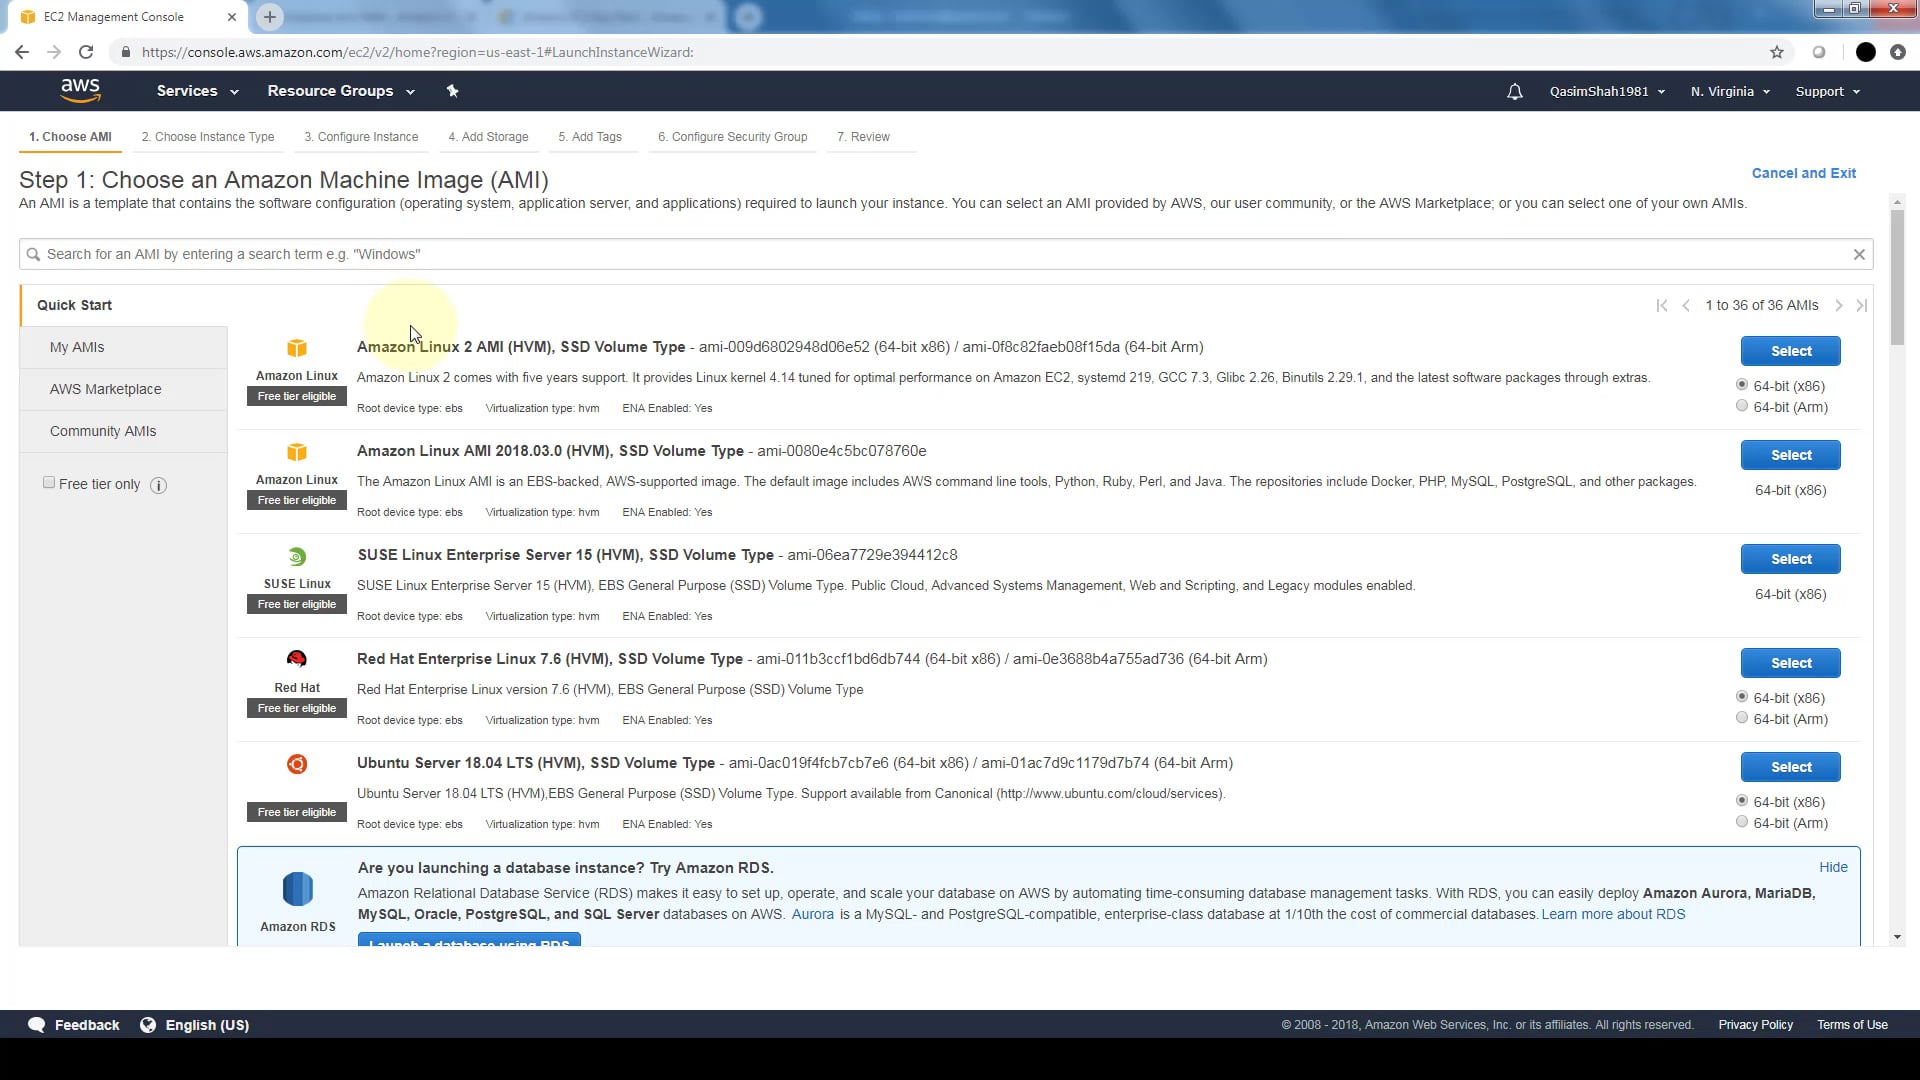1920x1080 pixels.
Task: Click the SUSE Linux chameleon icon
Action: tap(296, 557)
